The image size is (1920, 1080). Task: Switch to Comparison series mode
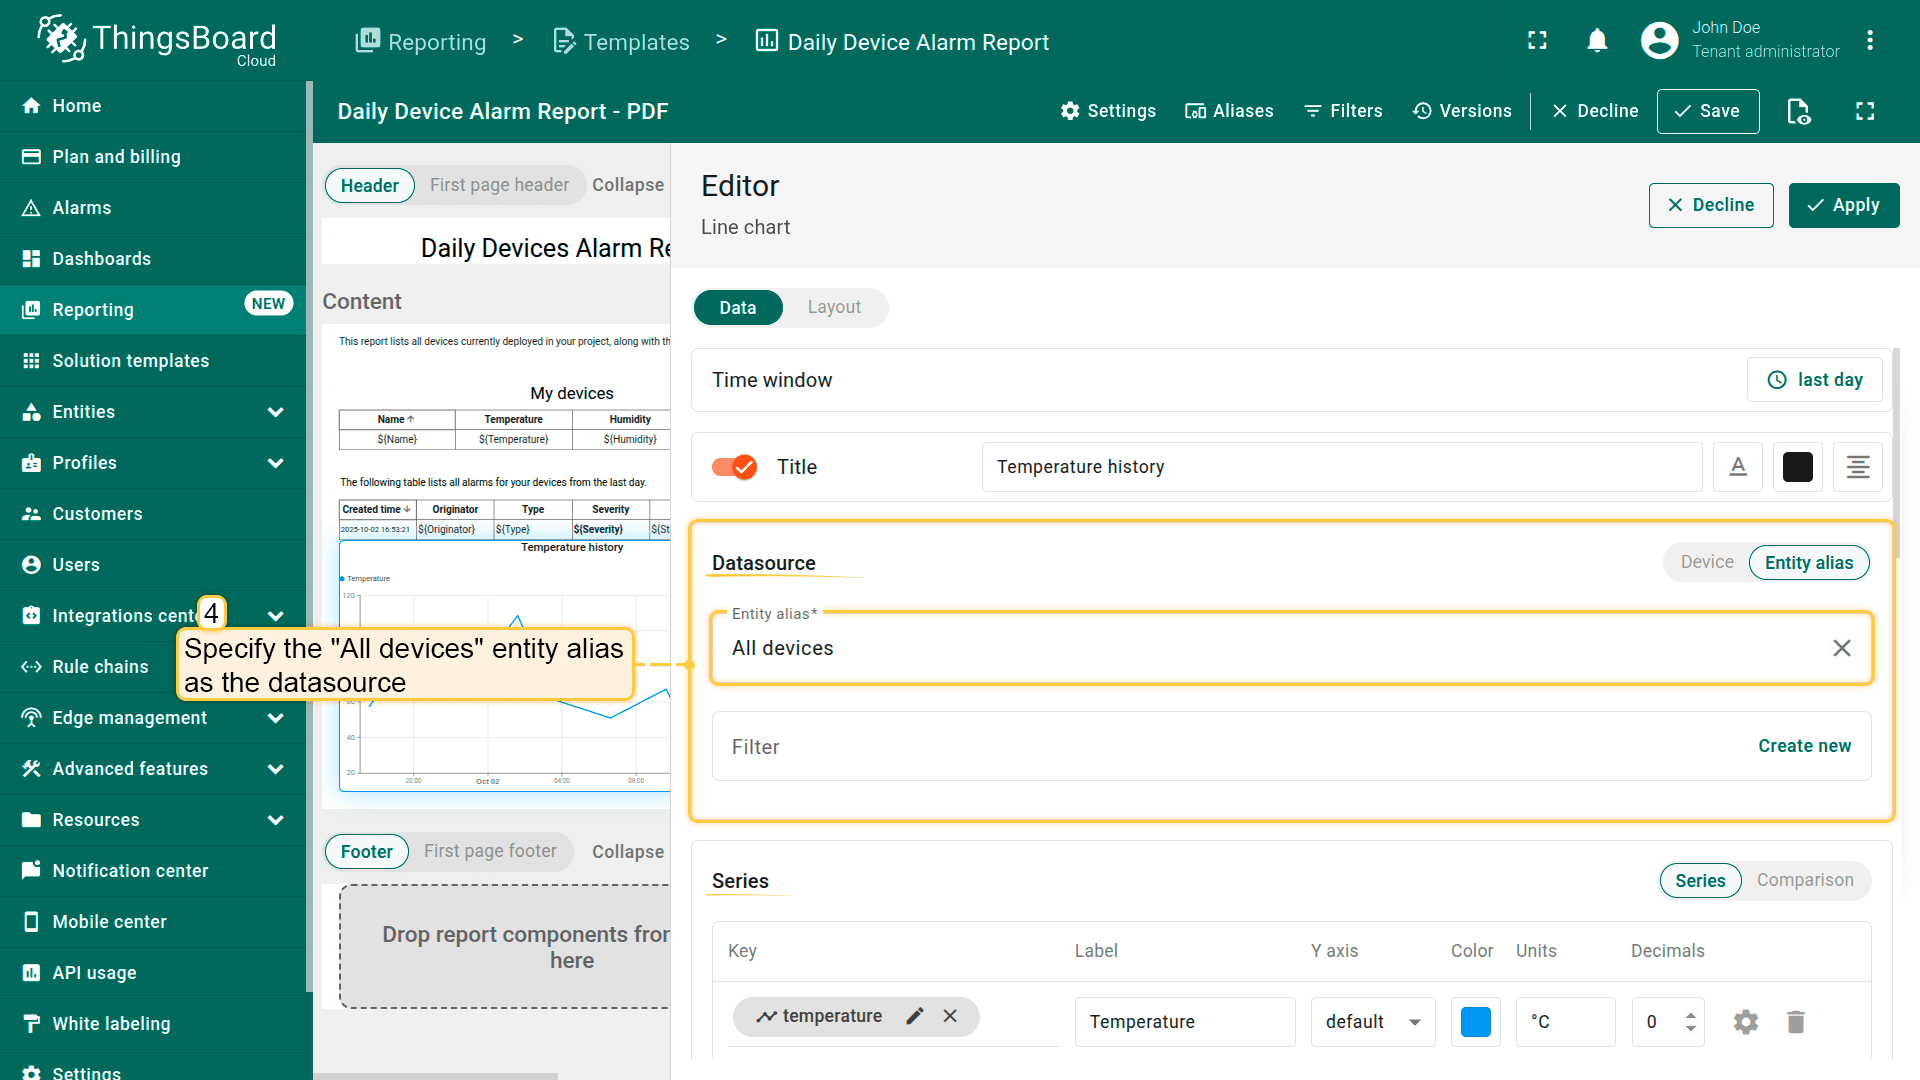click(1804, 880)
